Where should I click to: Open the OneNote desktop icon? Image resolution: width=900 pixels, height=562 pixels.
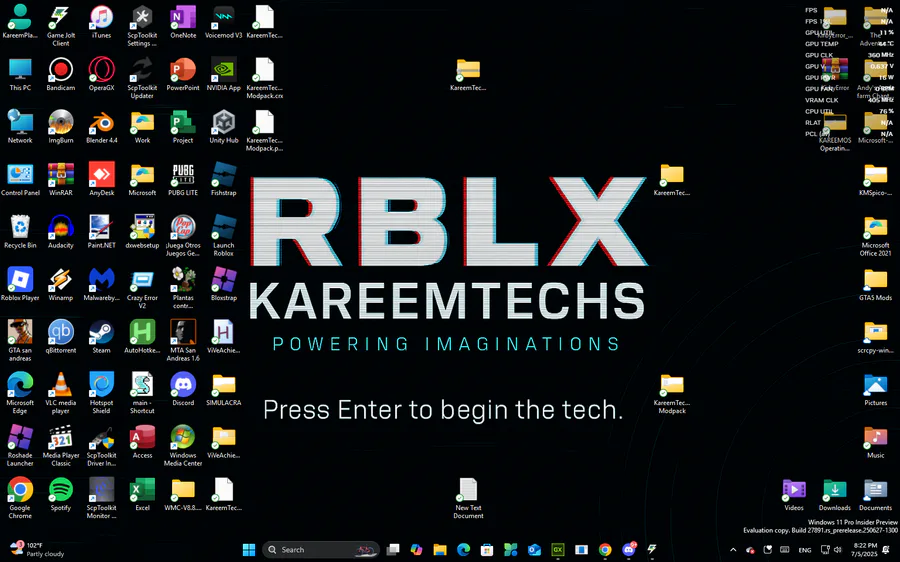(x=183, y=22)
